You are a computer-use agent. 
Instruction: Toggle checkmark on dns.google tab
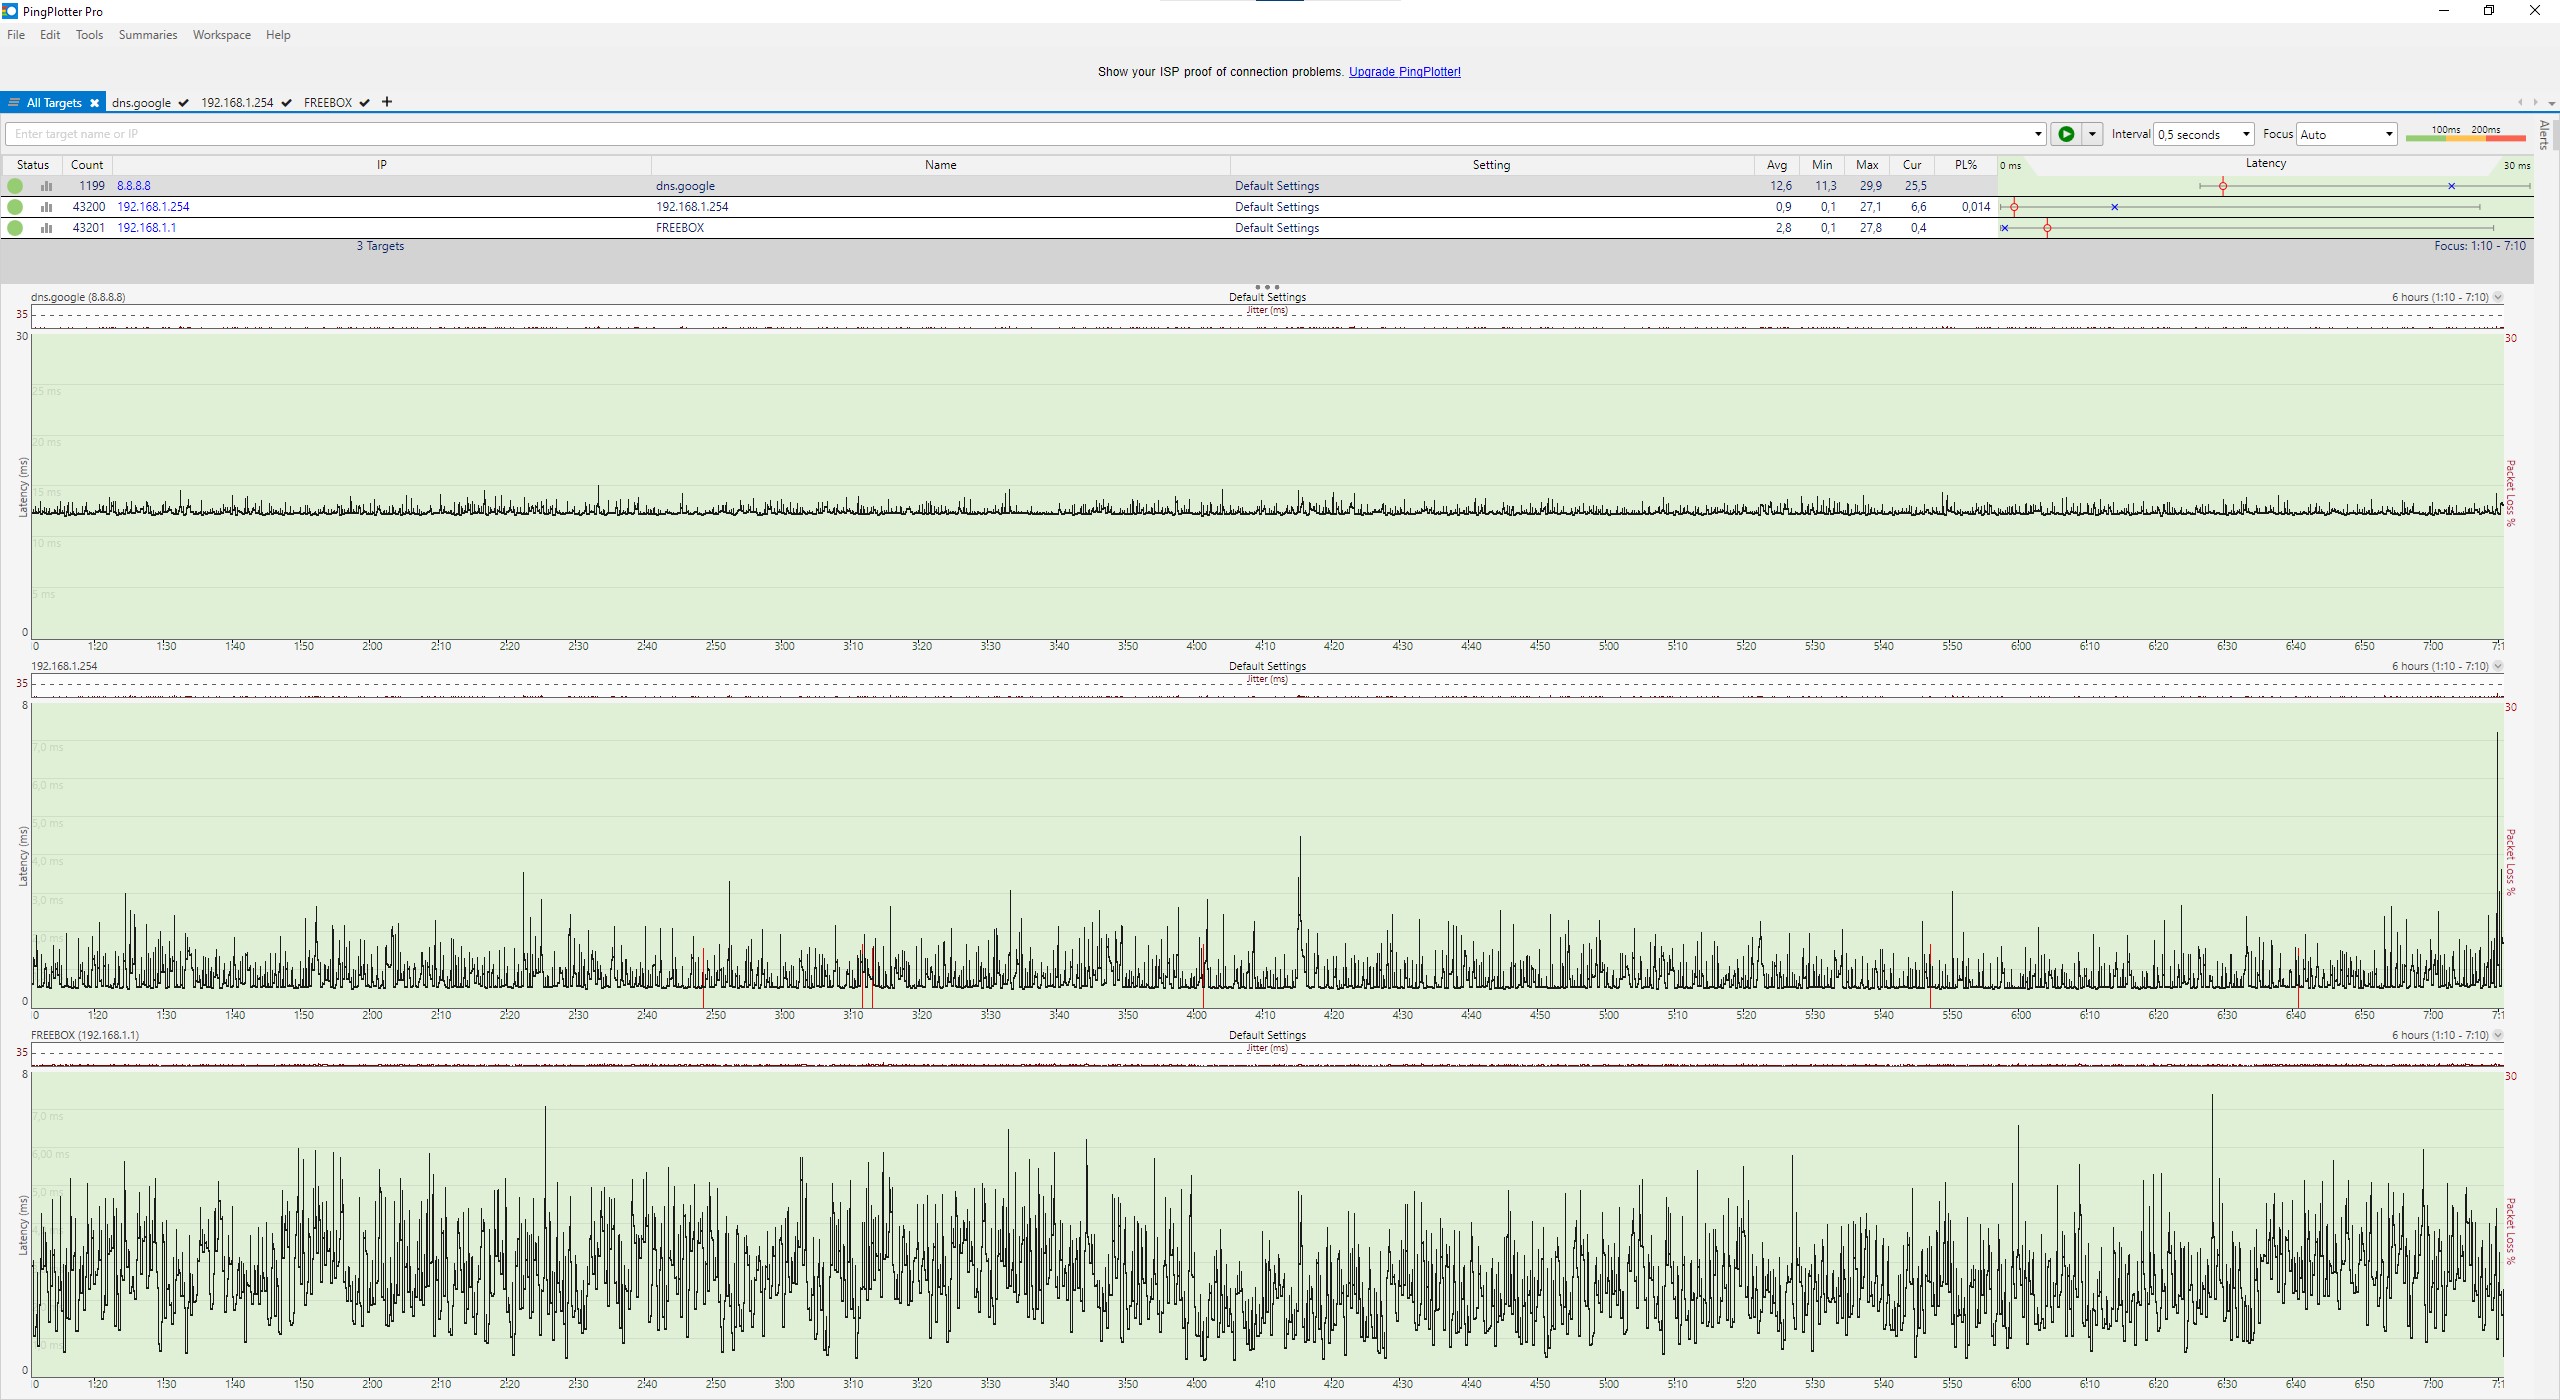pyautogui.click(x=184, y=103)
